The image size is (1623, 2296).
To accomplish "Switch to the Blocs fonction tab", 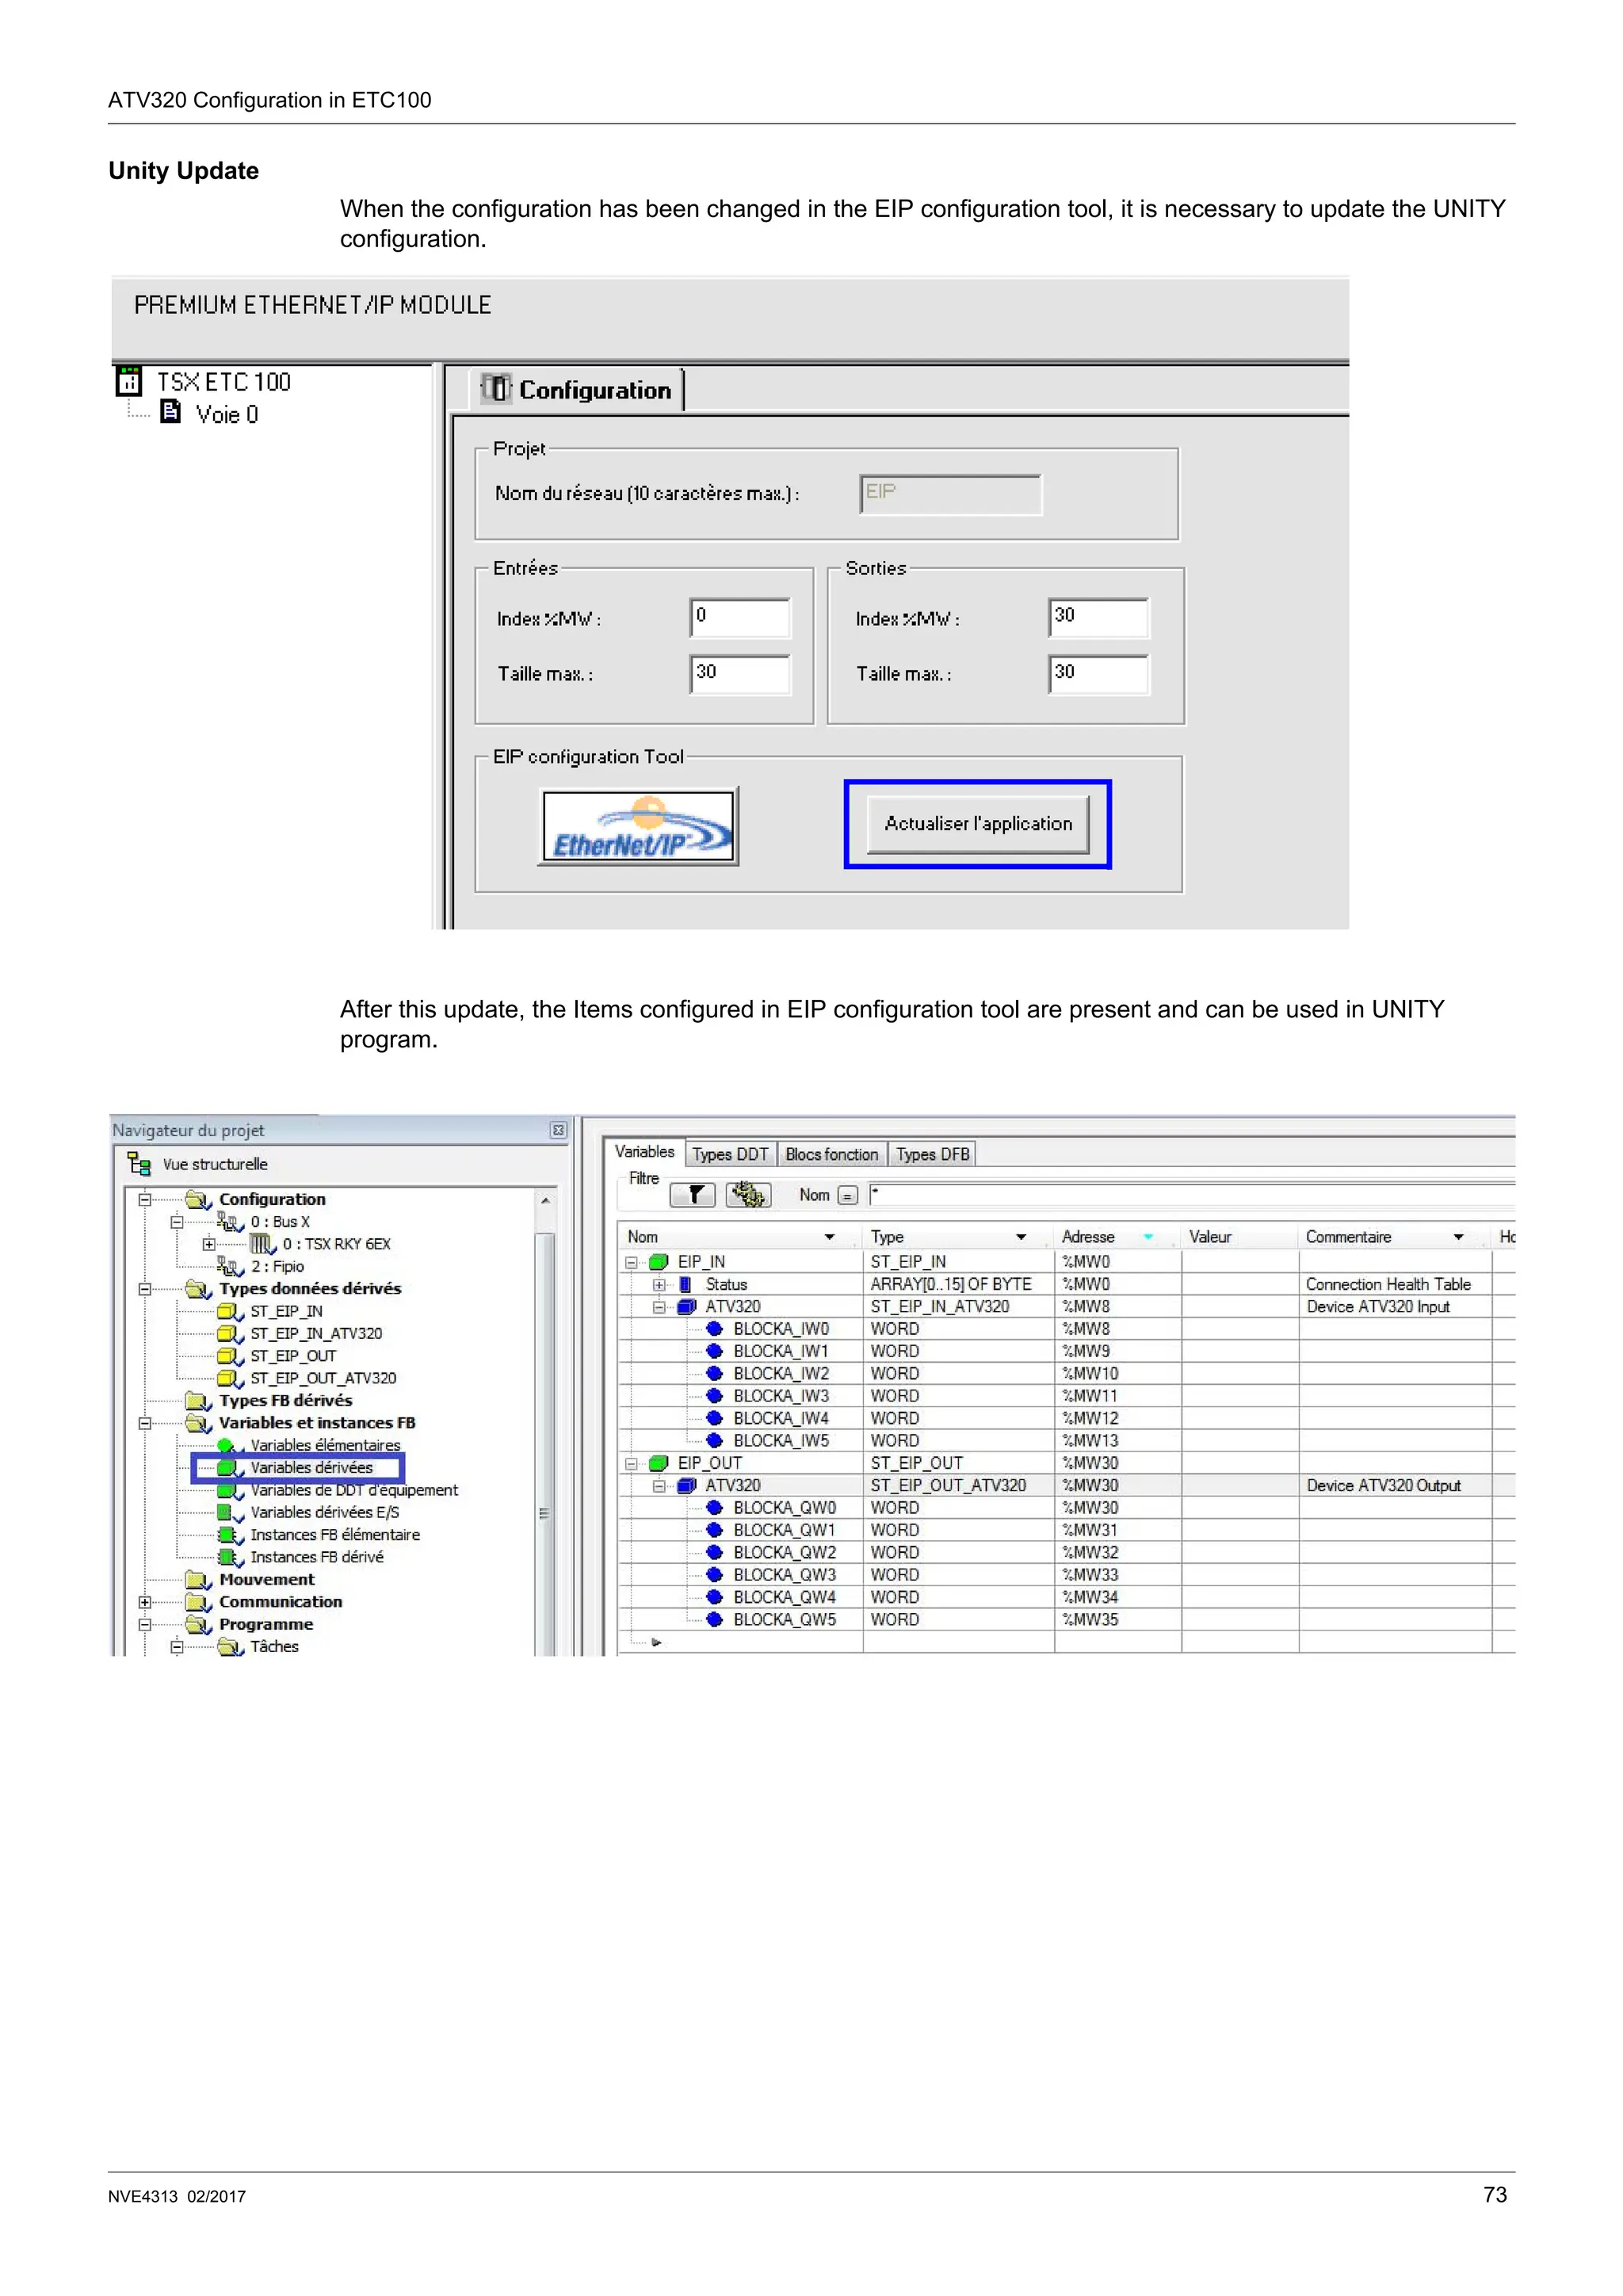I will [x=831, y=1154].
